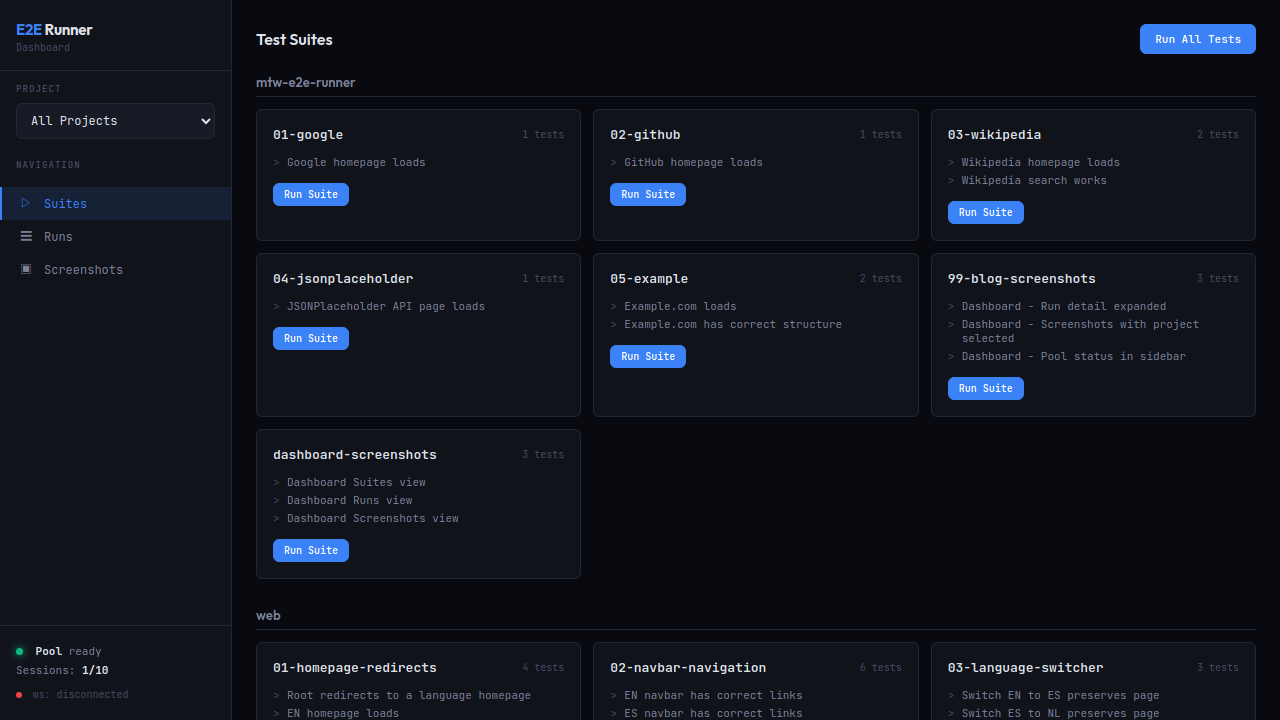Click the Run All Tests button

[1198, 39]
